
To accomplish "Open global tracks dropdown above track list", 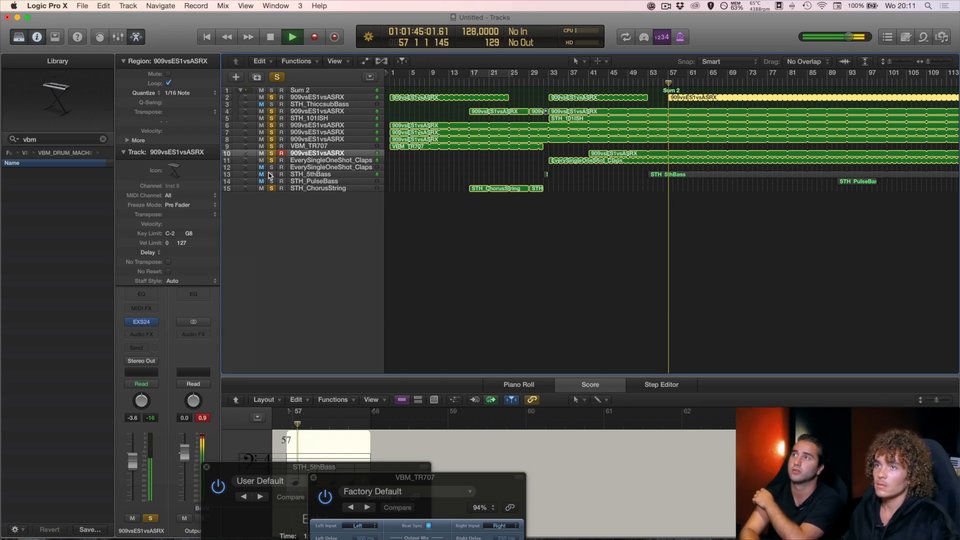I will click(x=370, y=77).
